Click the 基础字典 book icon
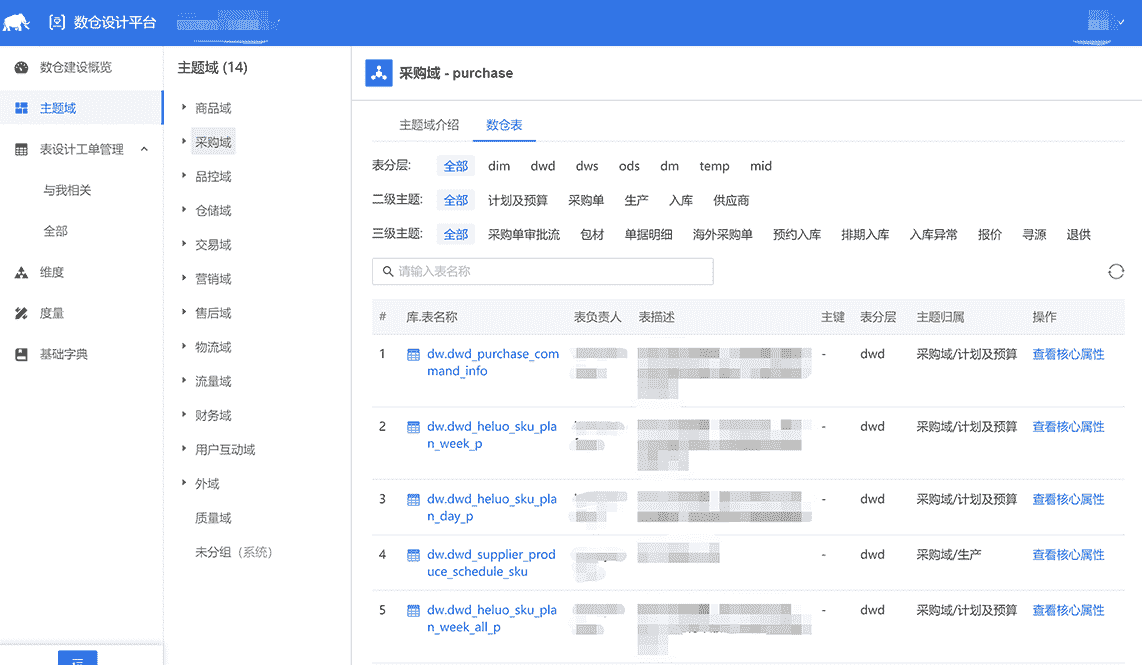1142x665 pixels. [x=21, y=355]
